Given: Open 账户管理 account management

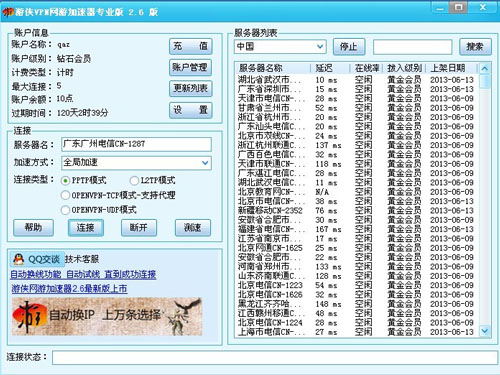Looking at the screenshot, I should pyautogui.click(x=191, y=68).
